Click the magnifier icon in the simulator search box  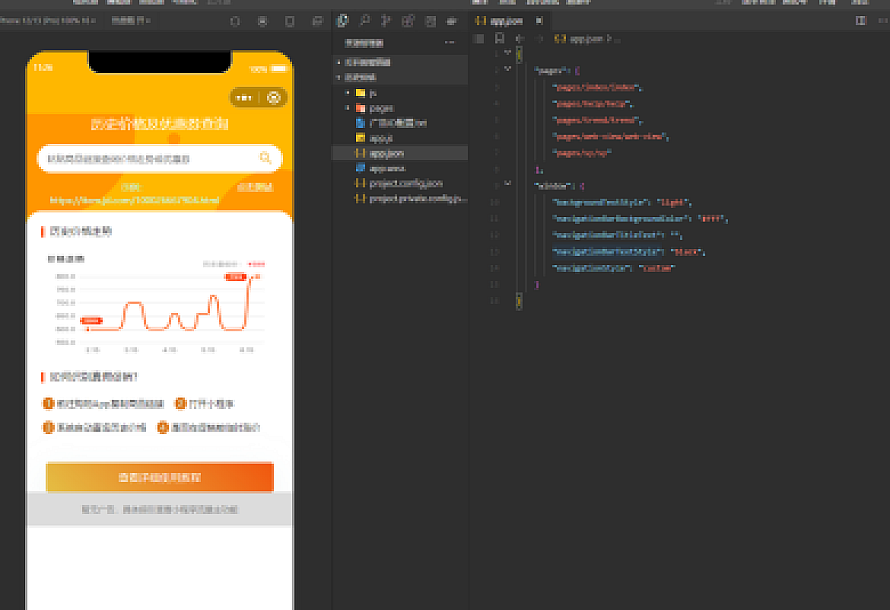(x=265, y=158)
